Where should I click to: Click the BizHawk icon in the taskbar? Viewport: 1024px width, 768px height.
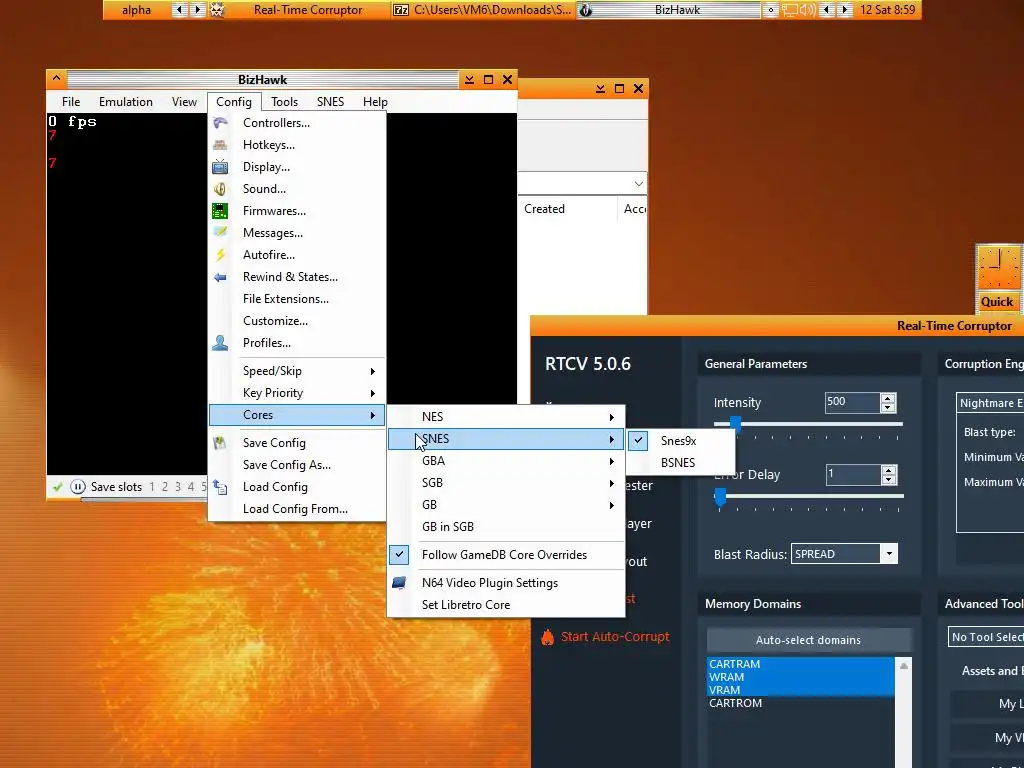click(x=586, y=10)
